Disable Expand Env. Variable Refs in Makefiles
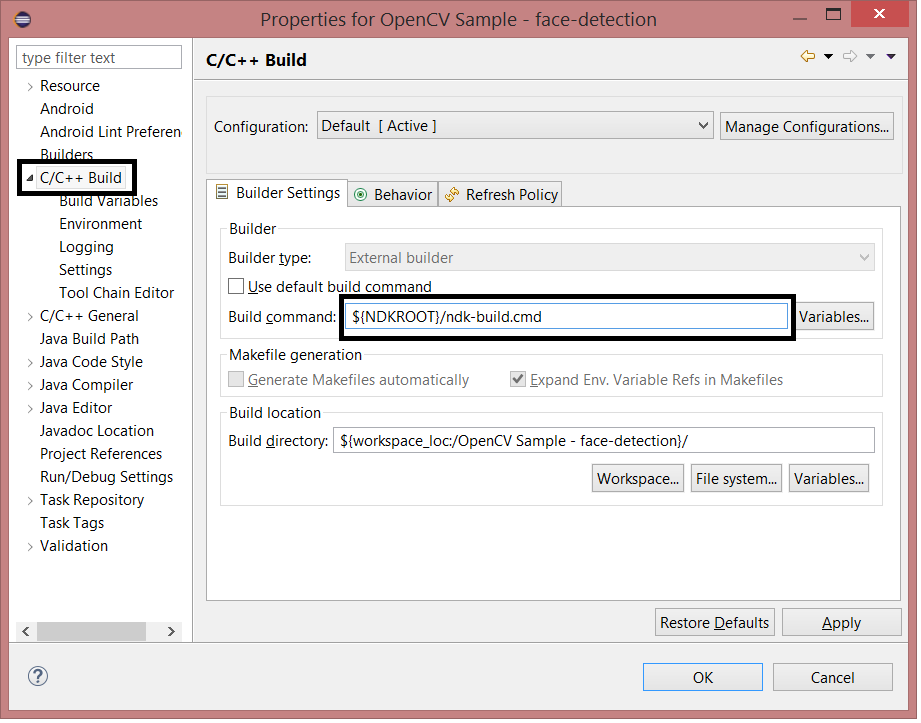This screenshot has height=723, width=921. (517, 379)
